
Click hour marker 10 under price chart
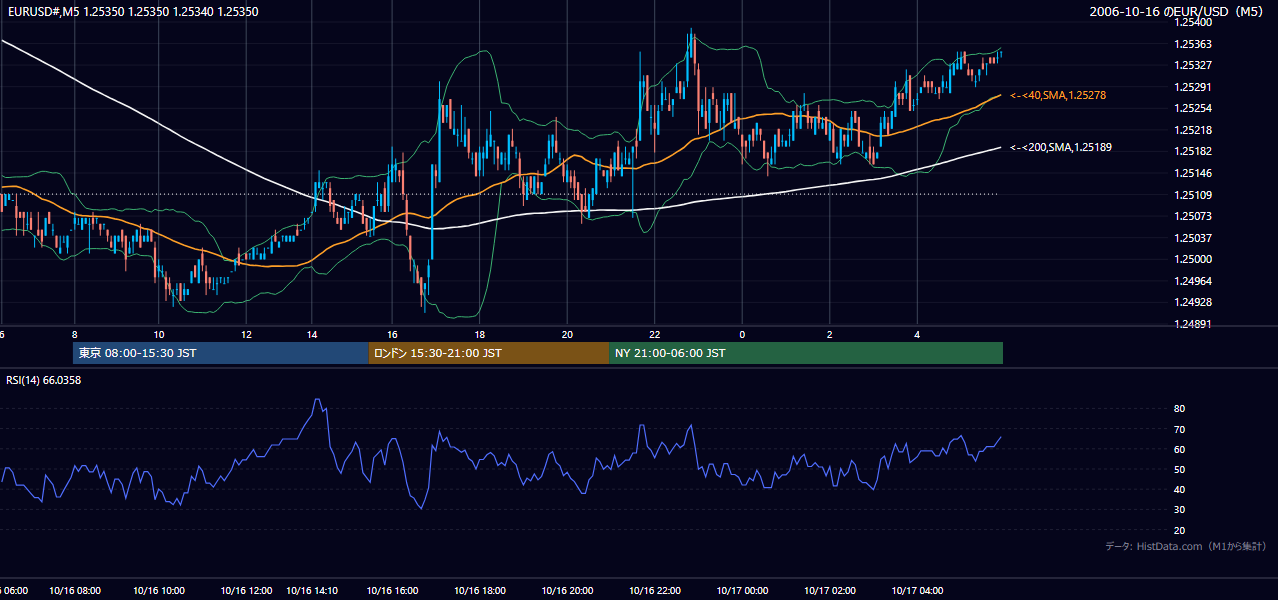pos(159,335)
